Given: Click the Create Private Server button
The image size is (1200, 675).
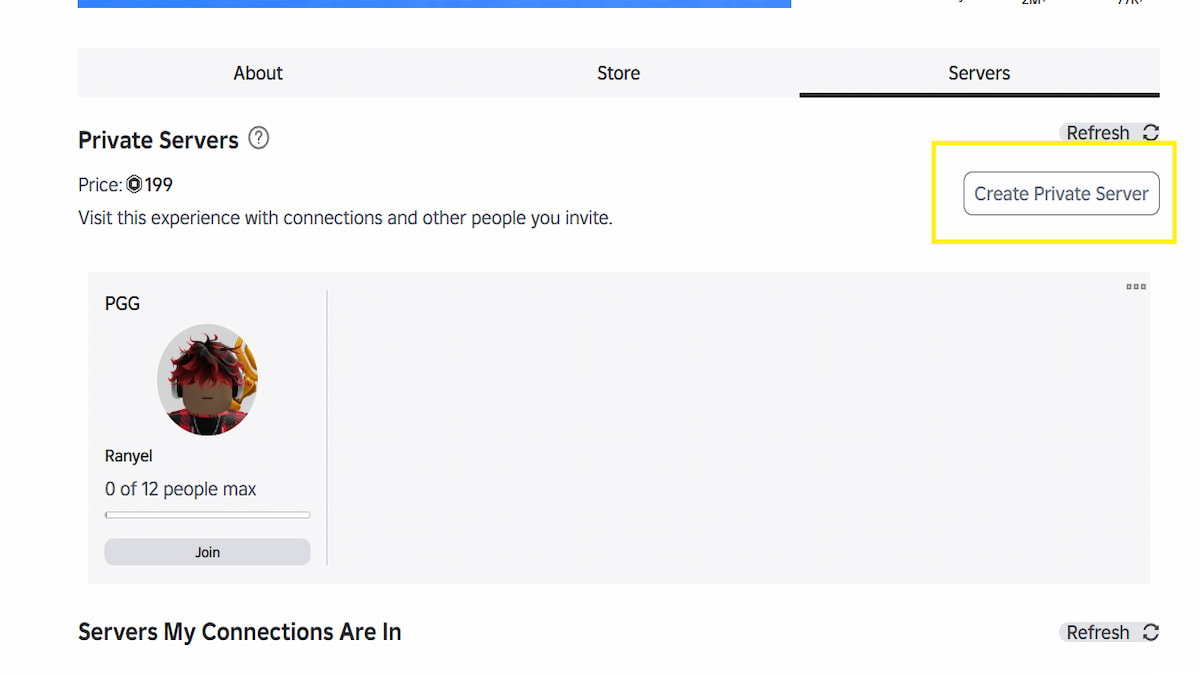Looking at the screenshot, I should point(1061,194).
